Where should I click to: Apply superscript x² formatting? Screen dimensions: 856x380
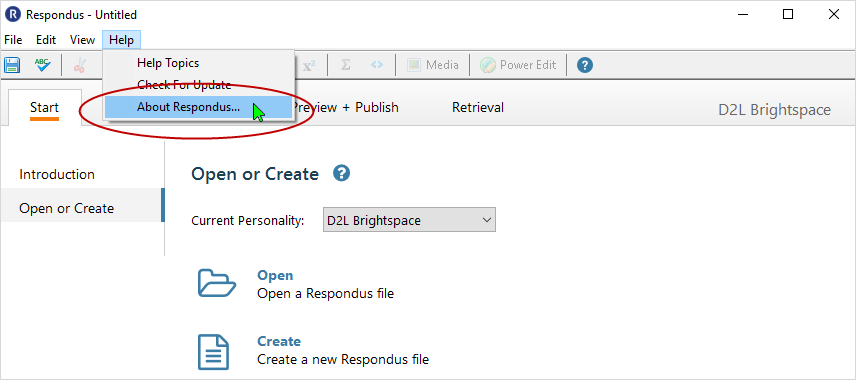[309, 65]
